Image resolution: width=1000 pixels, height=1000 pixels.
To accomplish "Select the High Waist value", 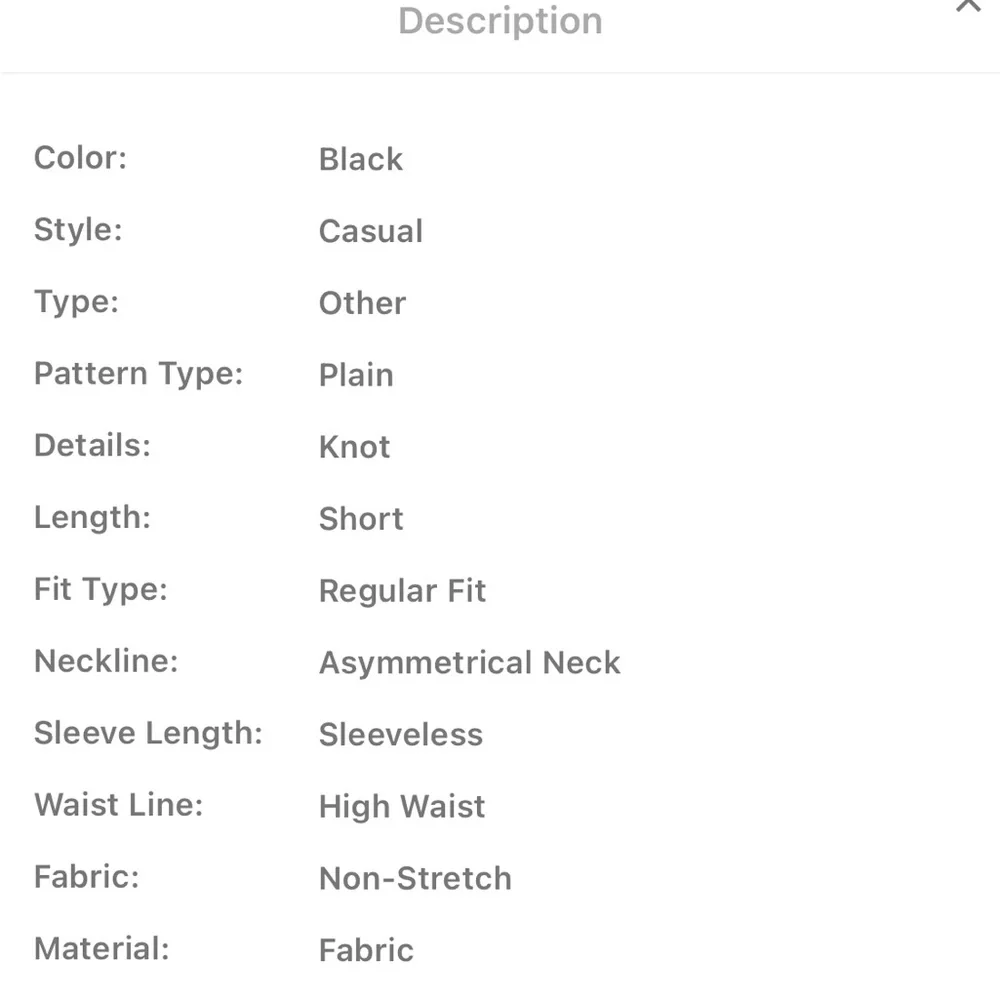I will 402,807.
